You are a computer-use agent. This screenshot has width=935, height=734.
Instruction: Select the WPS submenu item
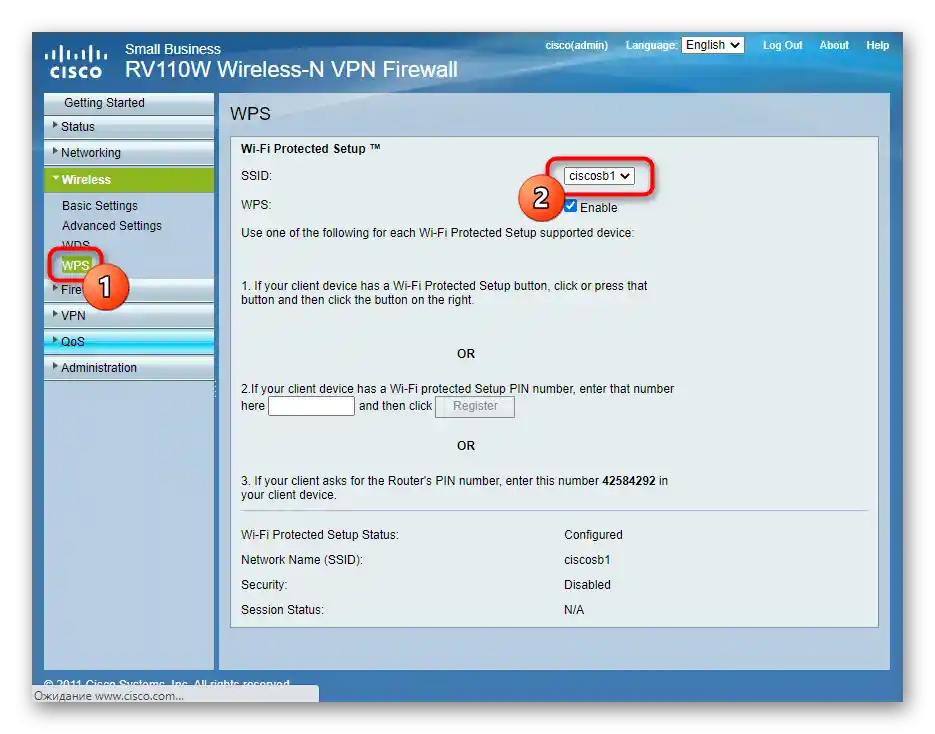point(76,265)
